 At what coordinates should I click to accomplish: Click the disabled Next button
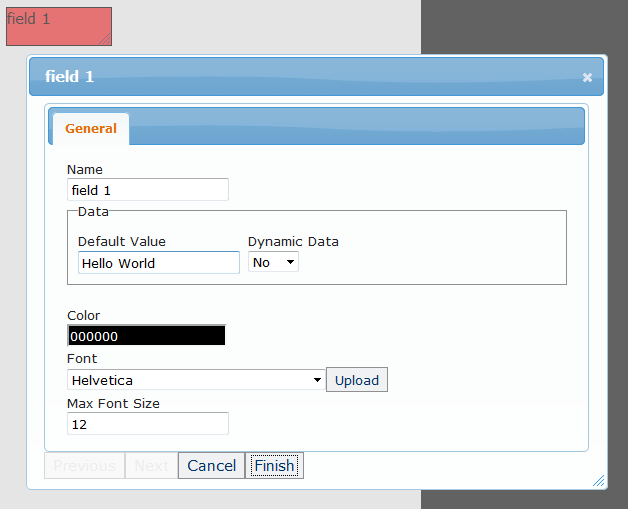151,465
